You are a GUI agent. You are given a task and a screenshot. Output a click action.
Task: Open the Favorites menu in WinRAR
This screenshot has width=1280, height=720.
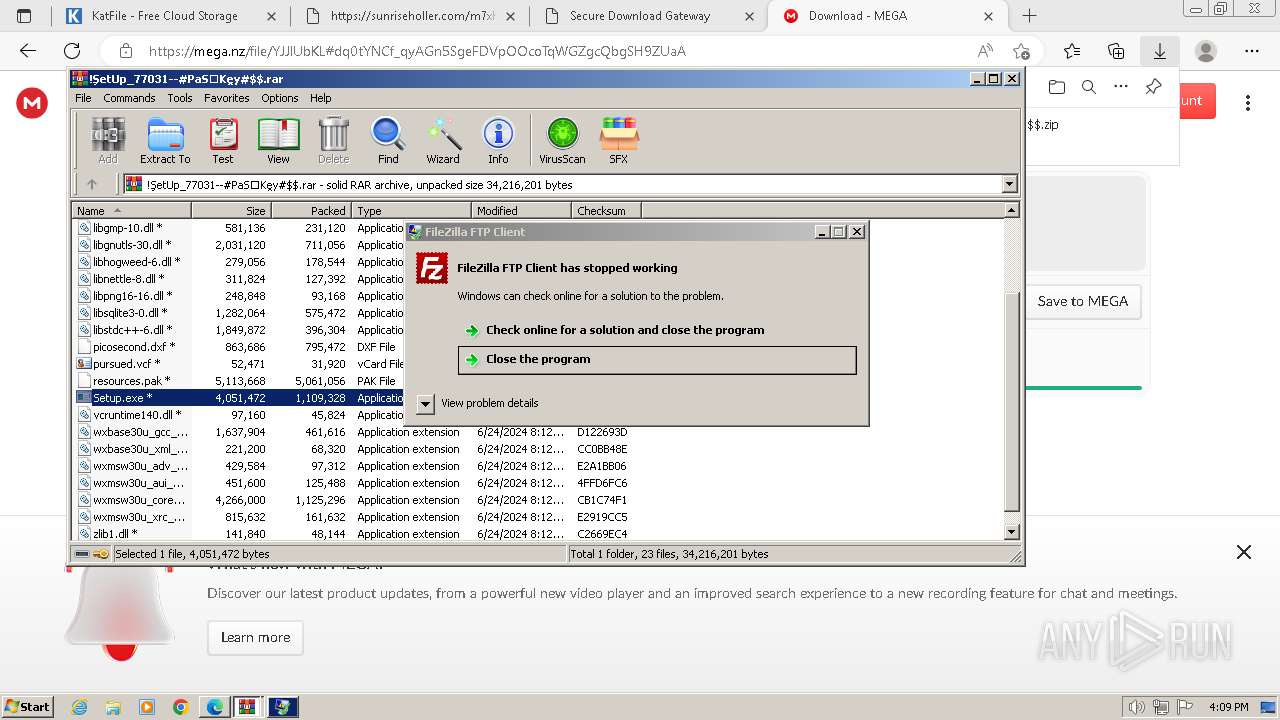coord(227,98)
